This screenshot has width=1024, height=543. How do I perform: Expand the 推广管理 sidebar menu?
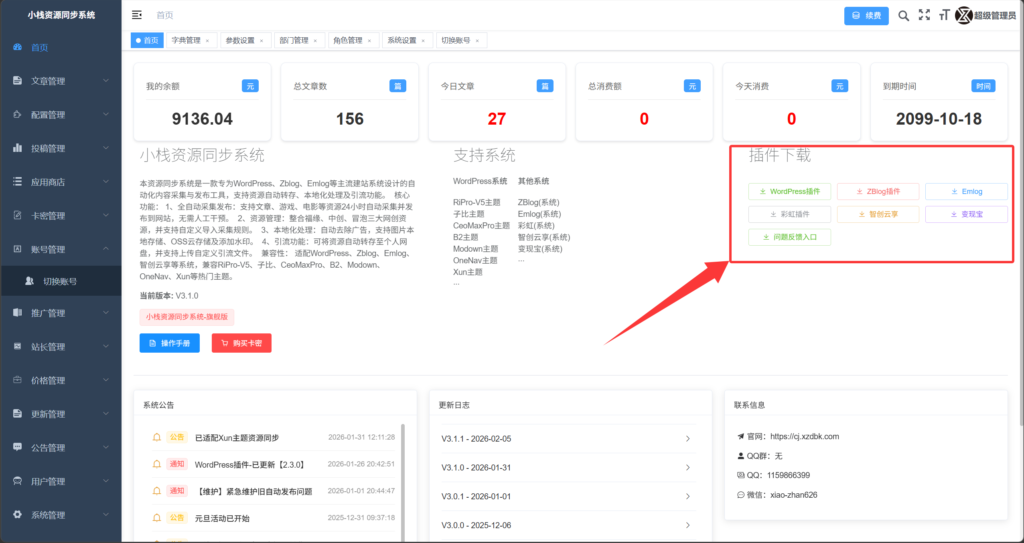pyautogui.click(x=61, y=313)
